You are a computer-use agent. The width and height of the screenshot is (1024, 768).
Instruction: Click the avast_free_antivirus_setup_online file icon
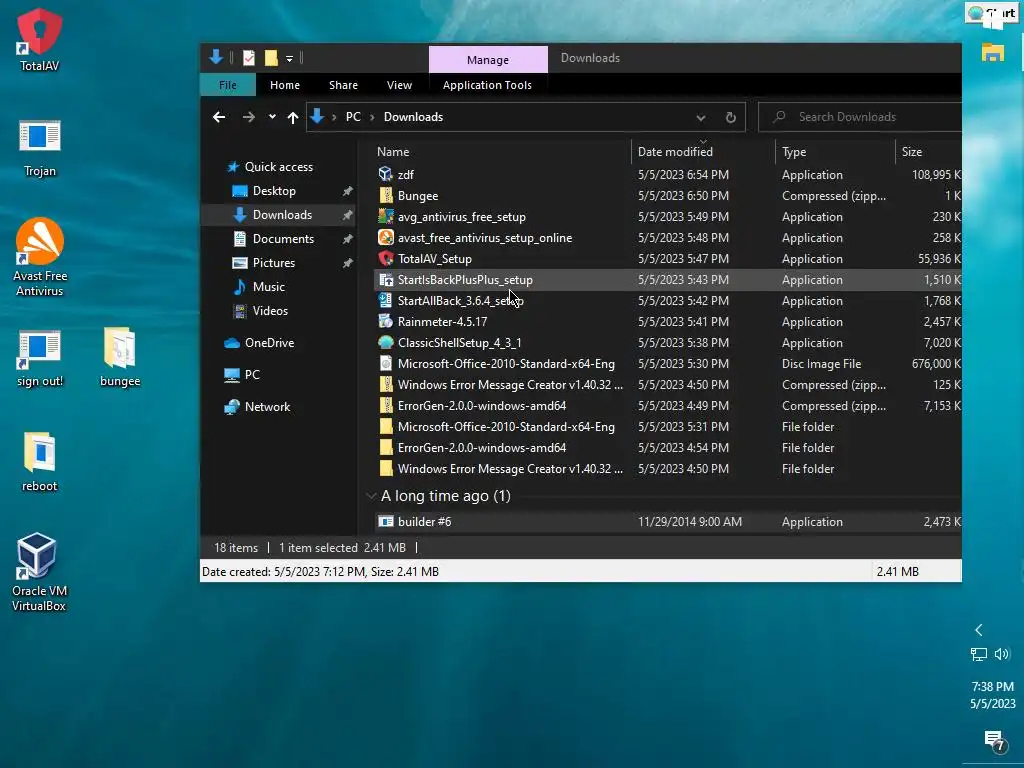coord(385,237)
